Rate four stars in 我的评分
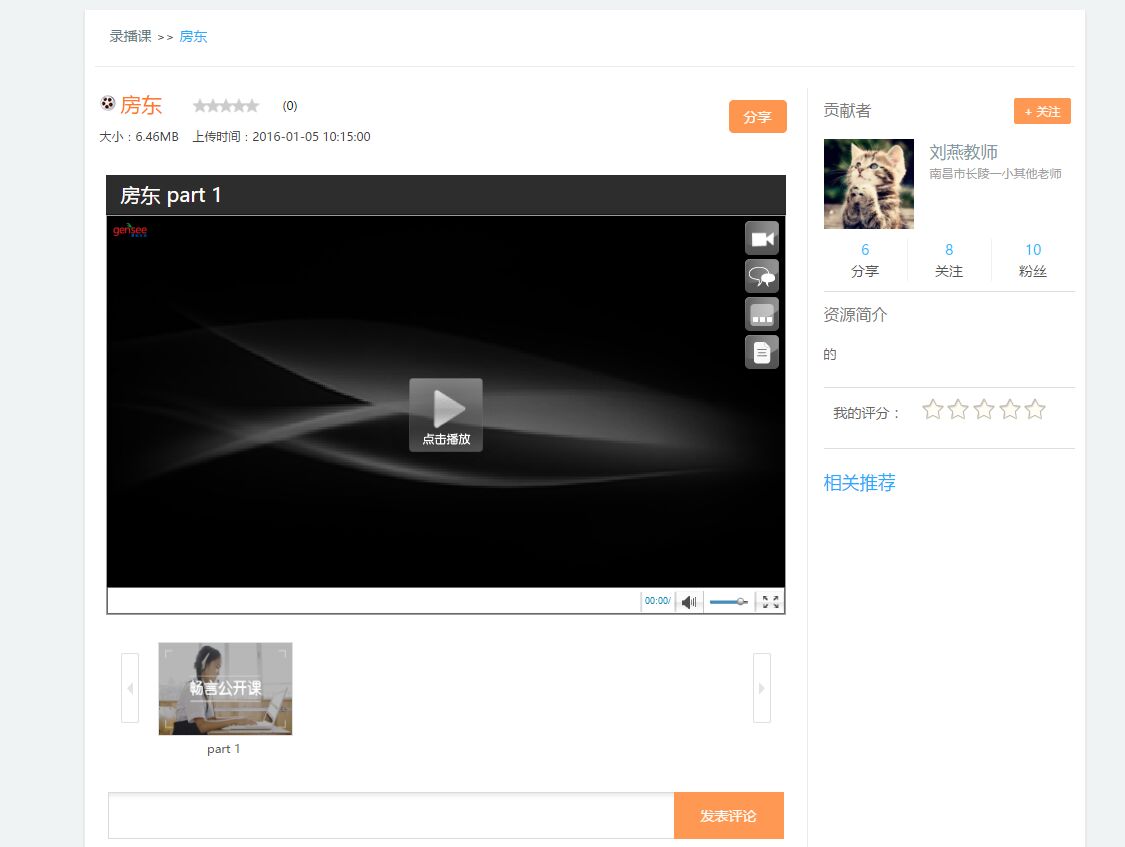Screen dimensions: 1125x847 click(x=1010, y=410)
